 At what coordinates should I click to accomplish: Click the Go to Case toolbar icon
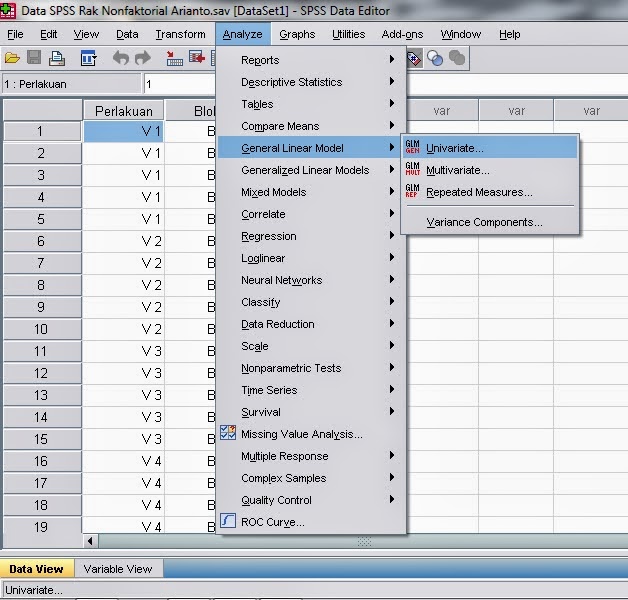(x=174, y=58)
